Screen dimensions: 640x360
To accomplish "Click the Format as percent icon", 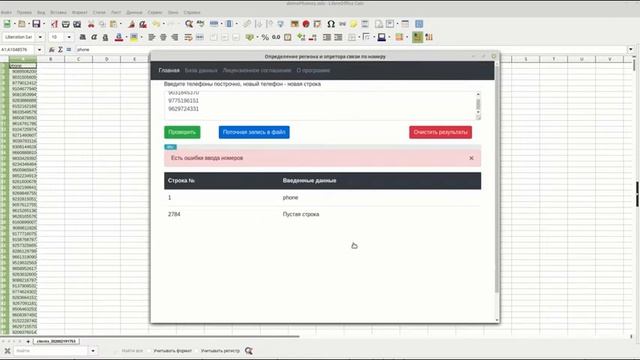I will [x=265, y=37].
